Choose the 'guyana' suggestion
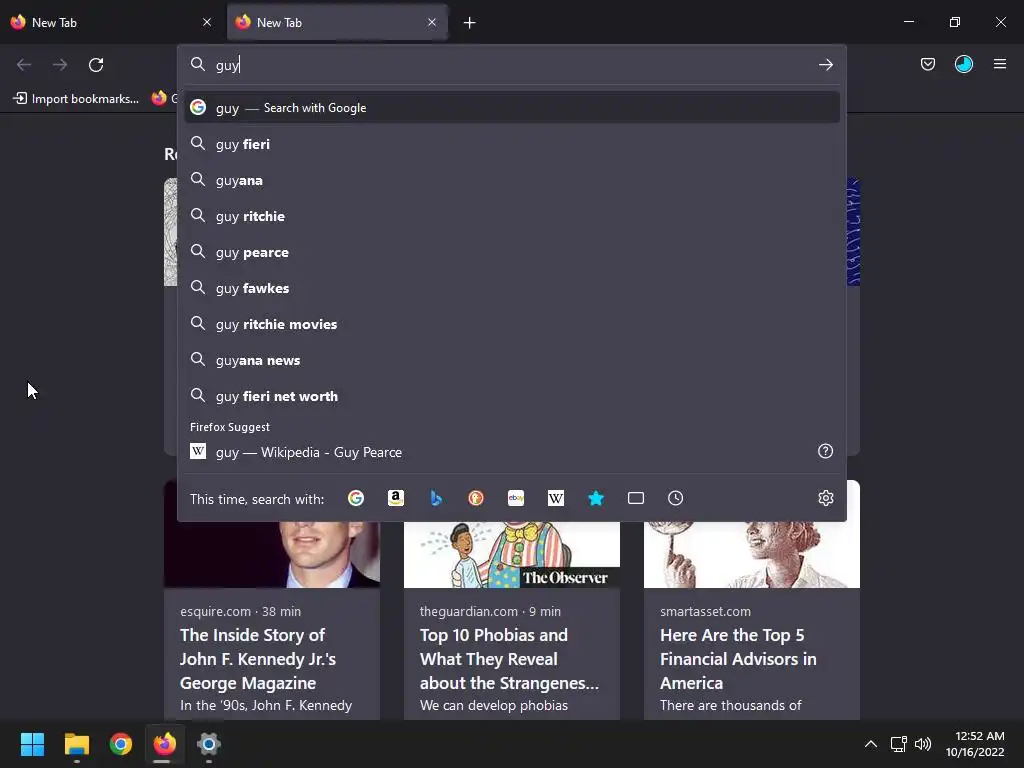Viewport: 1024px width, 768px height. [x=512, y=180]
